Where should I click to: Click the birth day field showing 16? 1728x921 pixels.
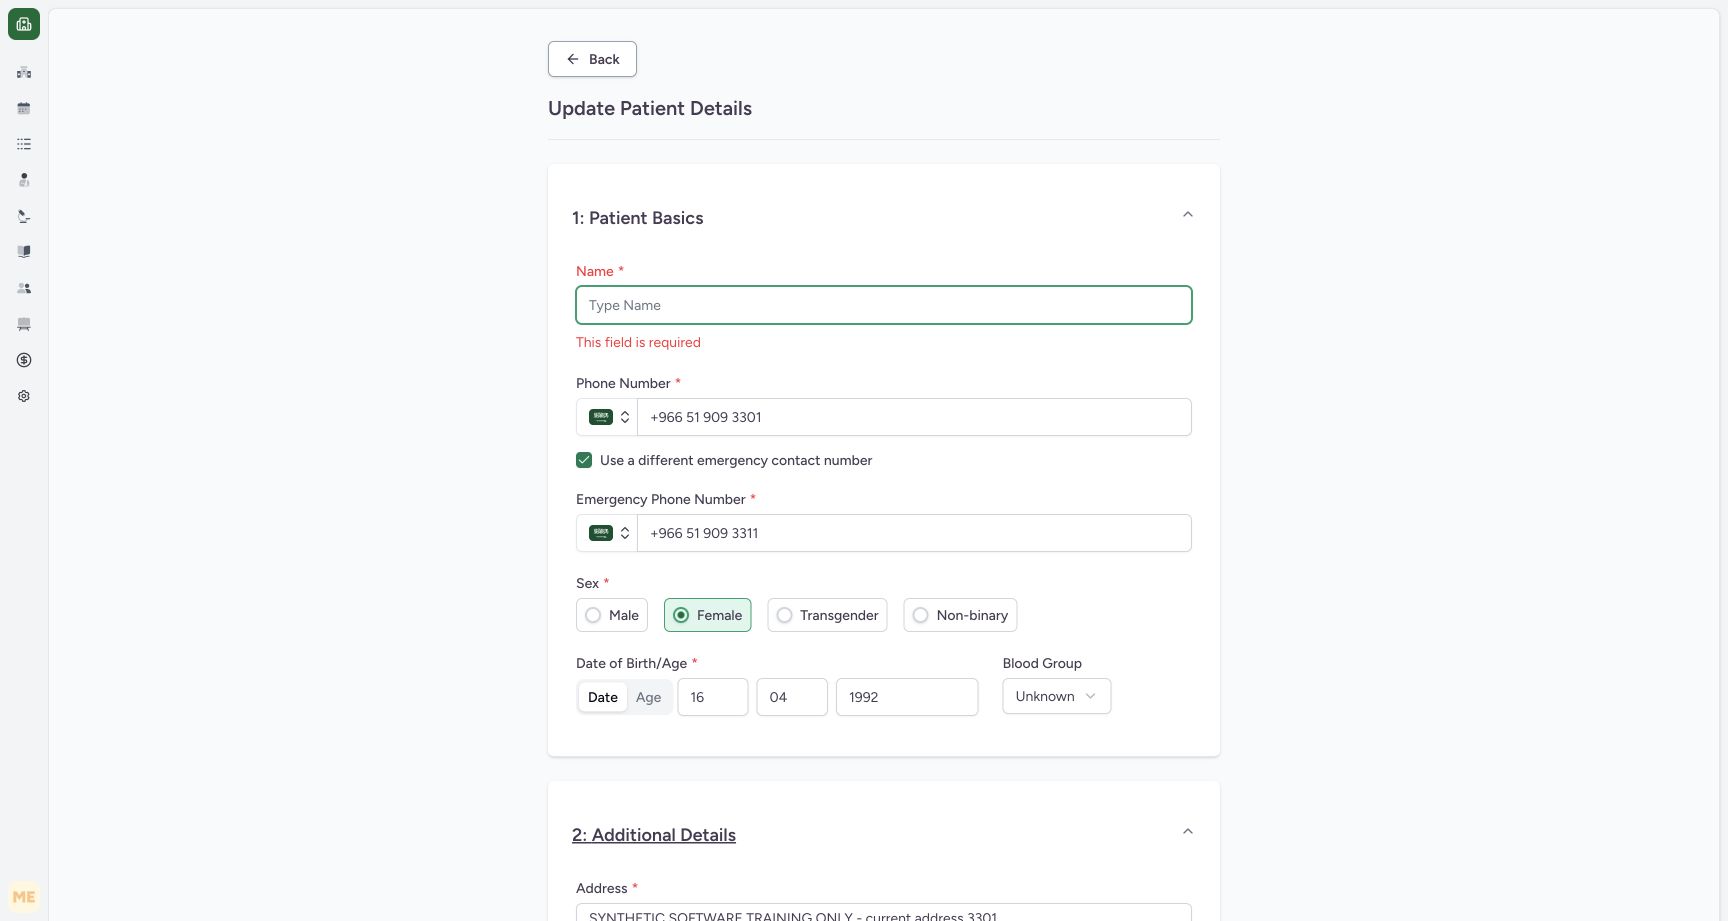coord(713,697)
